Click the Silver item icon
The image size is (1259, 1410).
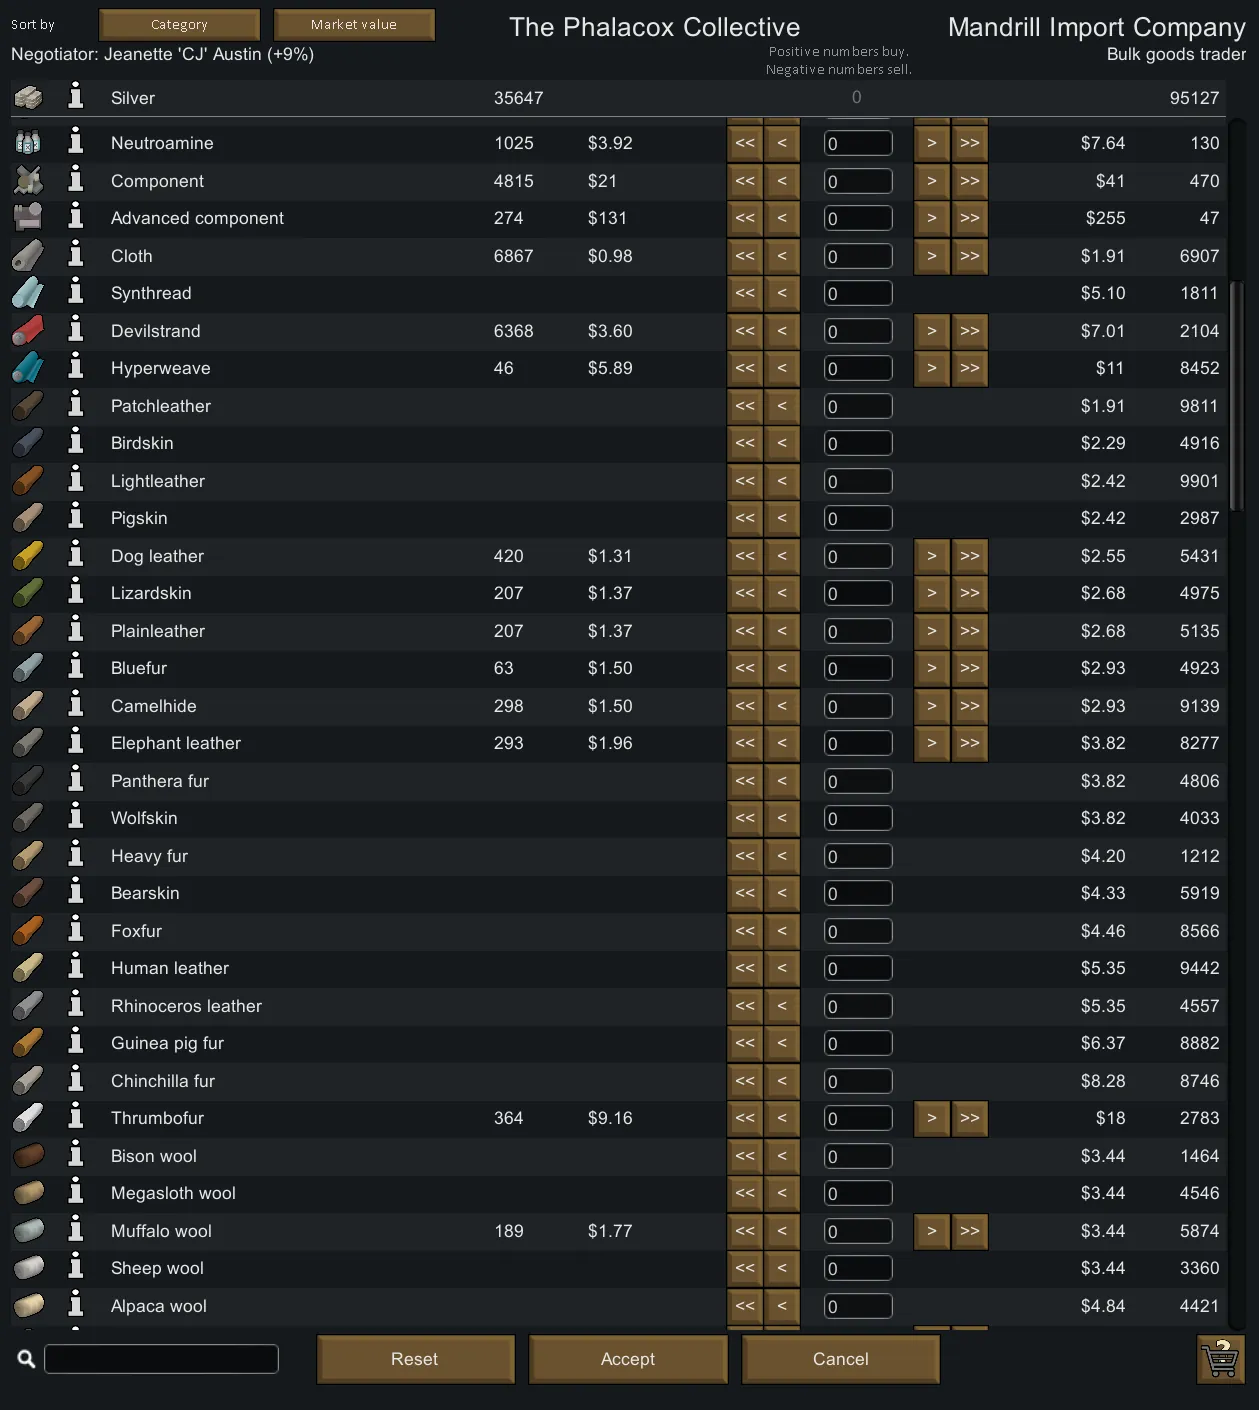pyautogui.click(x=28, y=97)
